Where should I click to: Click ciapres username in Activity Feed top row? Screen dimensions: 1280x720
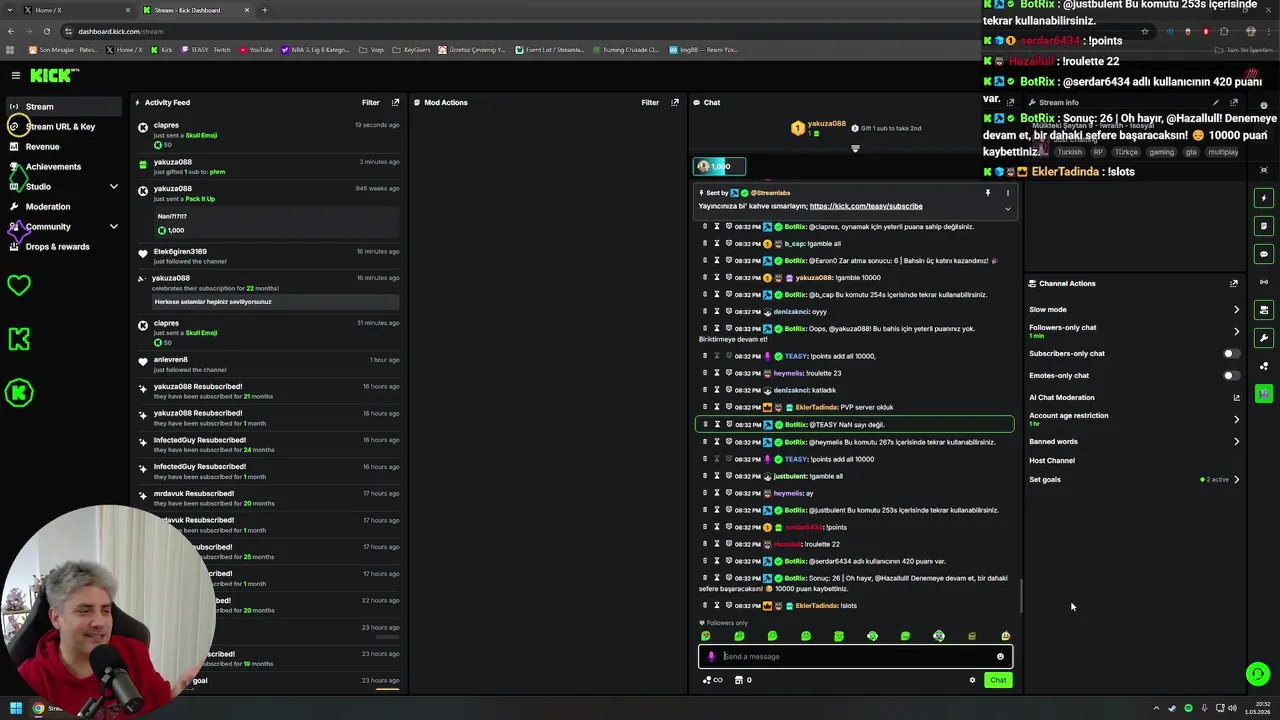[166, 125]
